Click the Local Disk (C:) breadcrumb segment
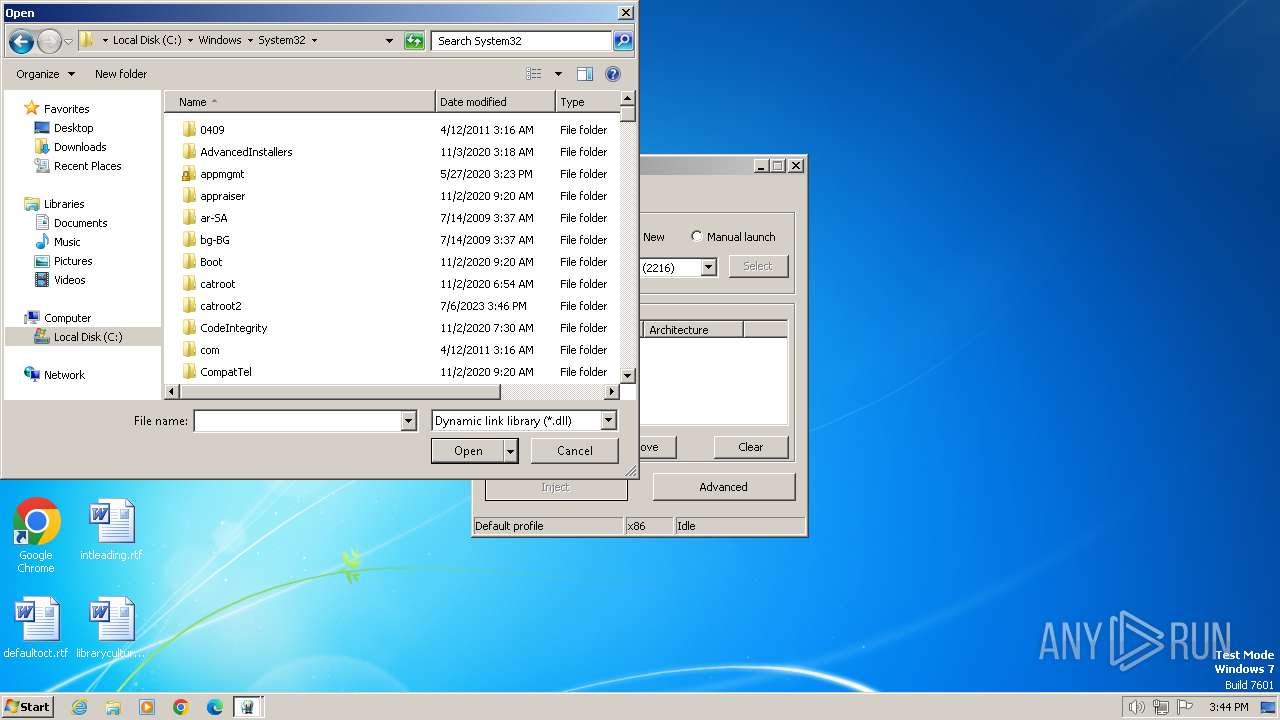The width and height of the screenshot is (1280, 720). [146, 41]
